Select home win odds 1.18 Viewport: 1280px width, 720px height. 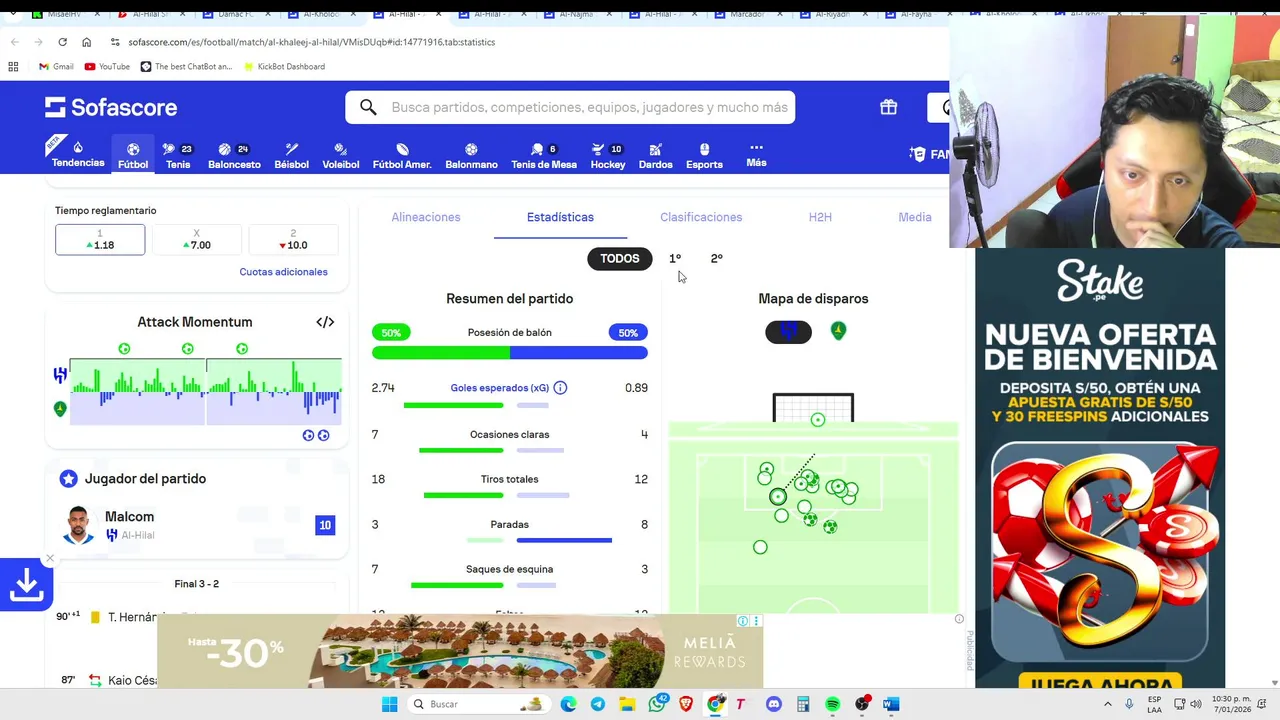100,240
